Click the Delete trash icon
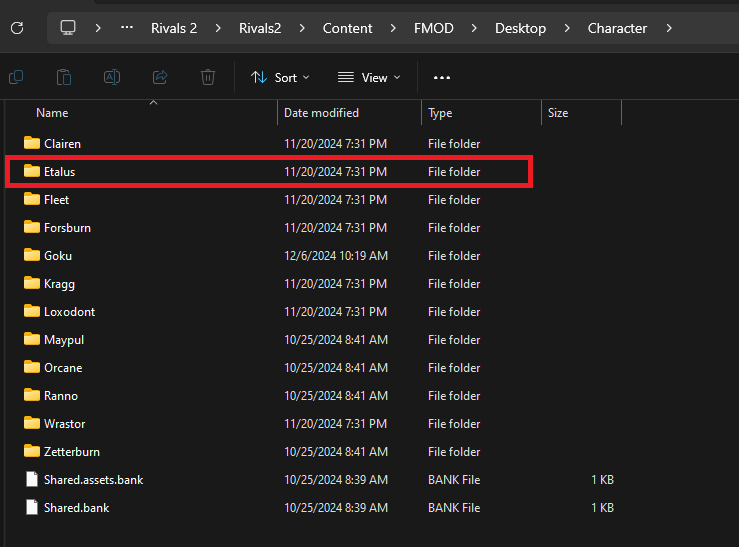The height and width of the screenshot is (547, 739). tap(208, 77)
